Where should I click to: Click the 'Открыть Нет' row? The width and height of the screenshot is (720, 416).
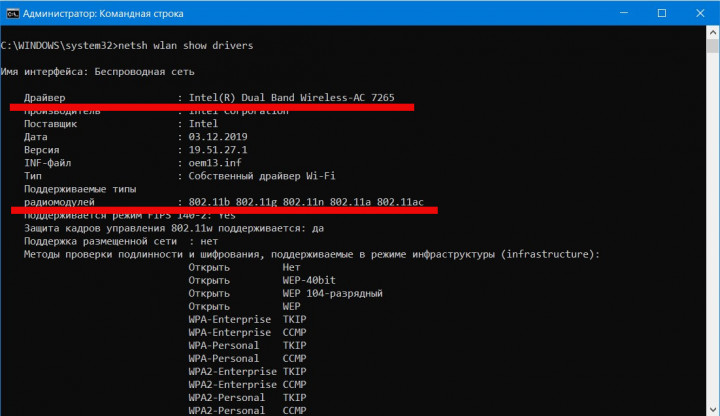244,267
